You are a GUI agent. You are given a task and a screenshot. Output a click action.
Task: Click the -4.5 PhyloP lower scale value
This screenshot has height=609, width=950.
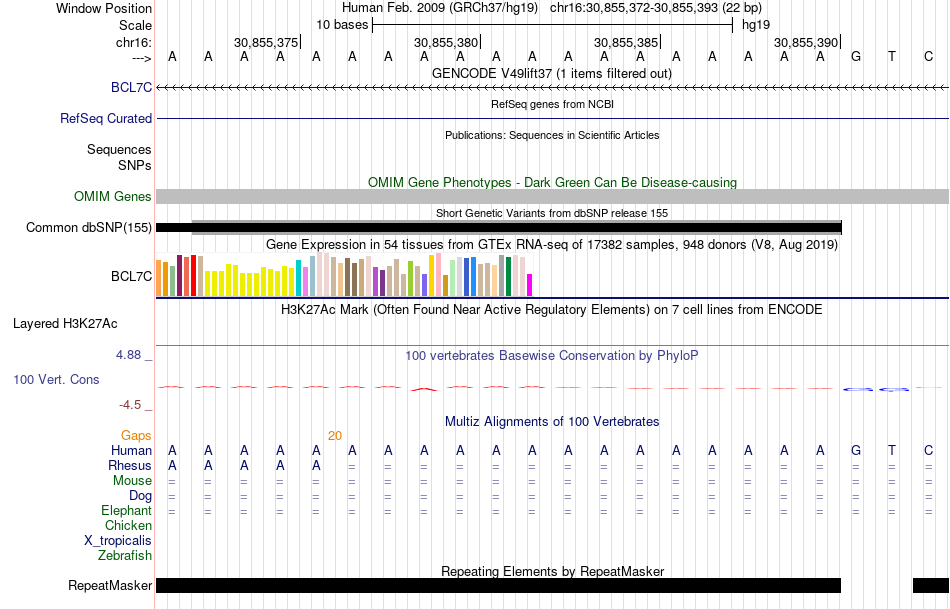point(130,405)
